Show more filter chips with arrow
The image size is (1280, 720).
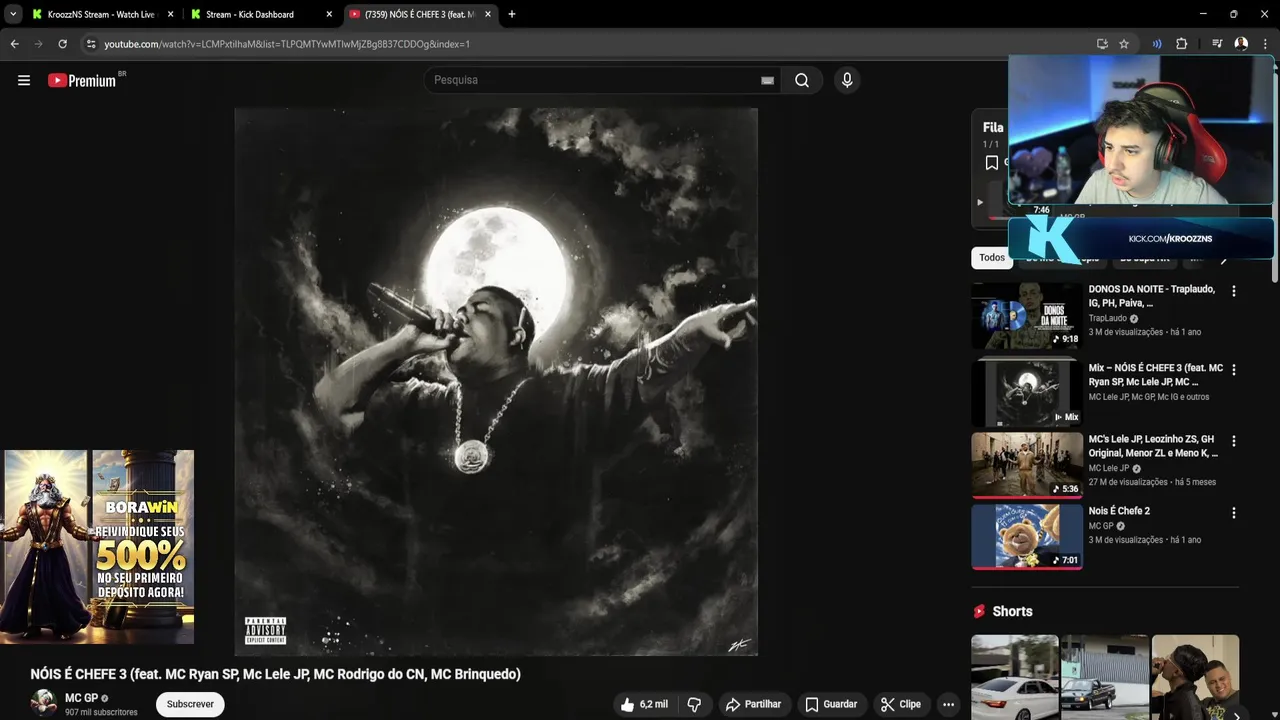(x=1223, y=258)
